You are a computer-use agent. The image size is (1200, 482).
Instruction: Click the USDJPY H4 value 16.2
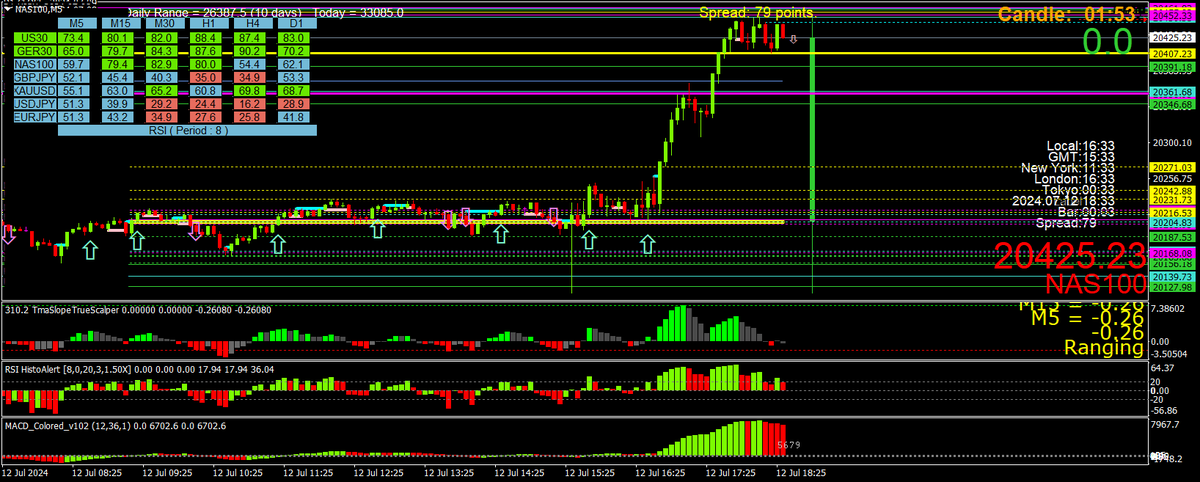tap(252, 103)
